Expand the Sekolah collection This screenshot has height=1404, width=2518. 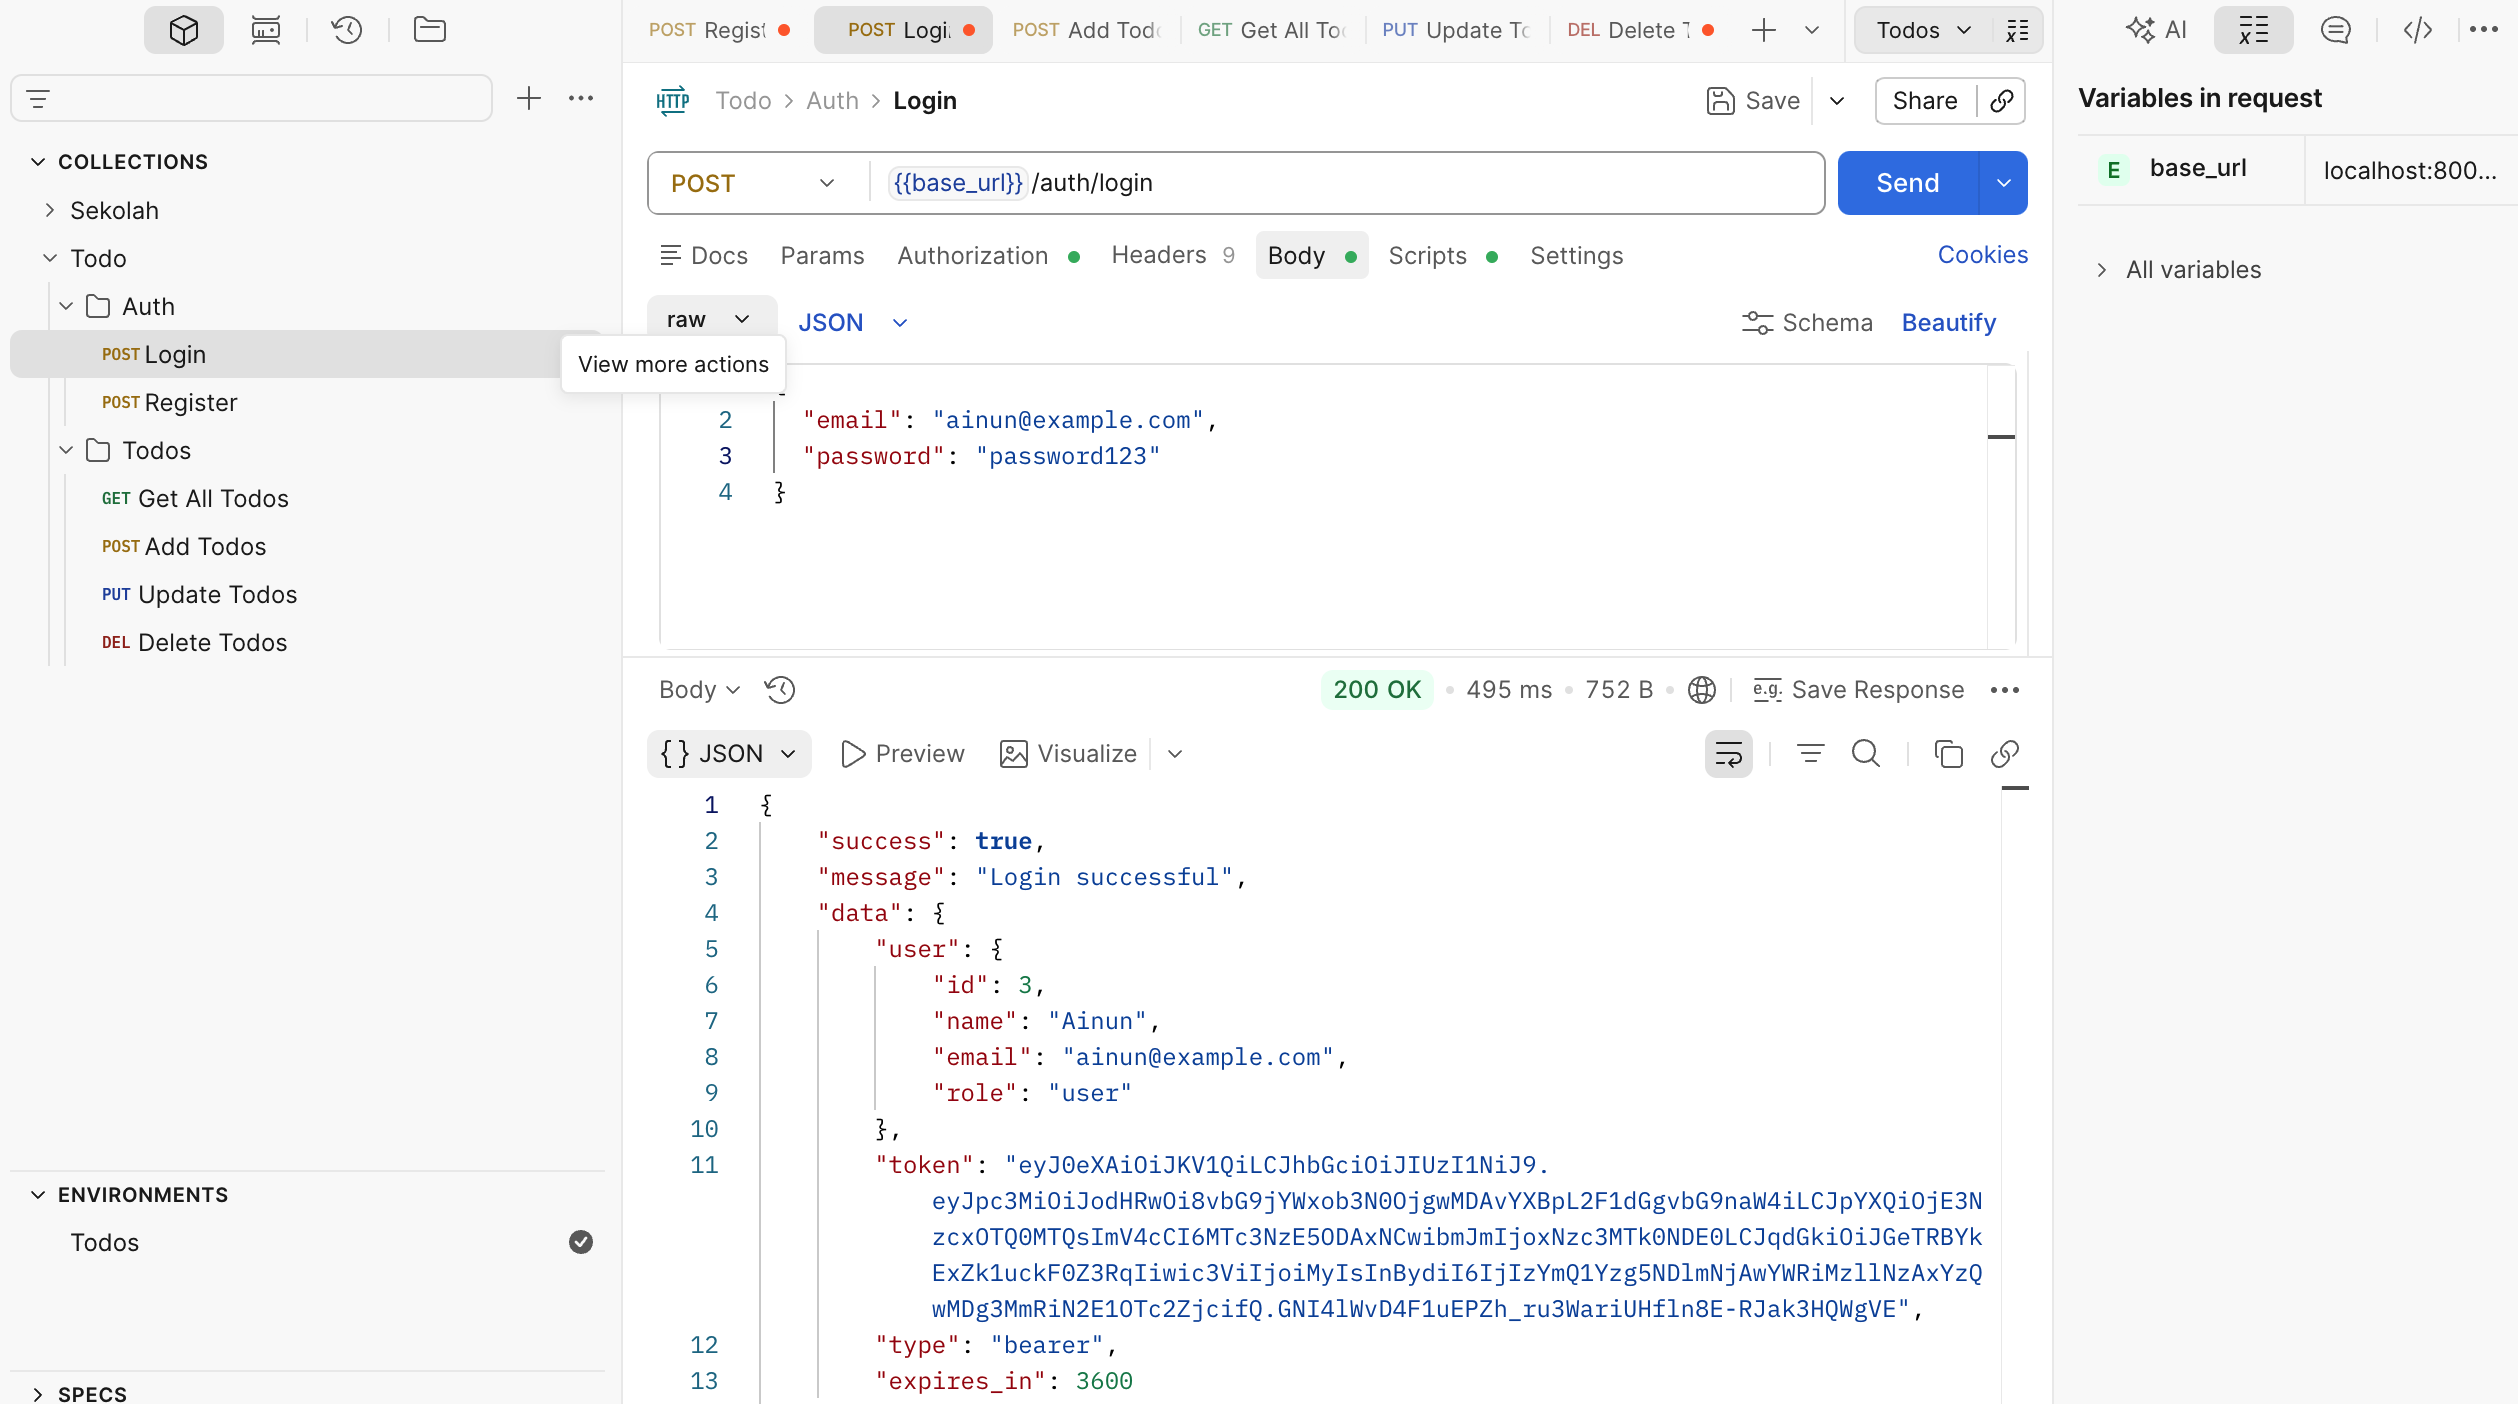click(50, 211)
